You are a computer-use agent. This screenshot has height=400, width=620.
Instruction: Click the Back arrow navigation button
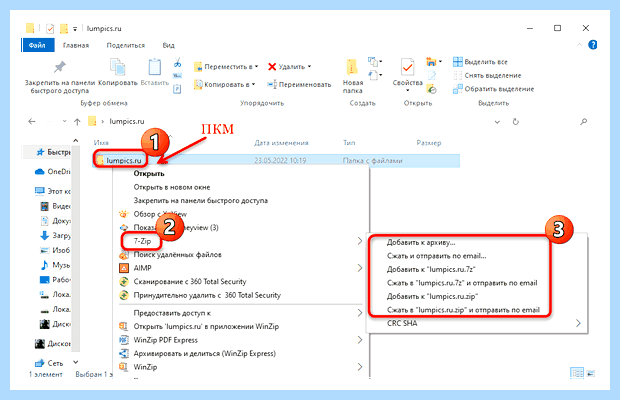click(32, 122)
